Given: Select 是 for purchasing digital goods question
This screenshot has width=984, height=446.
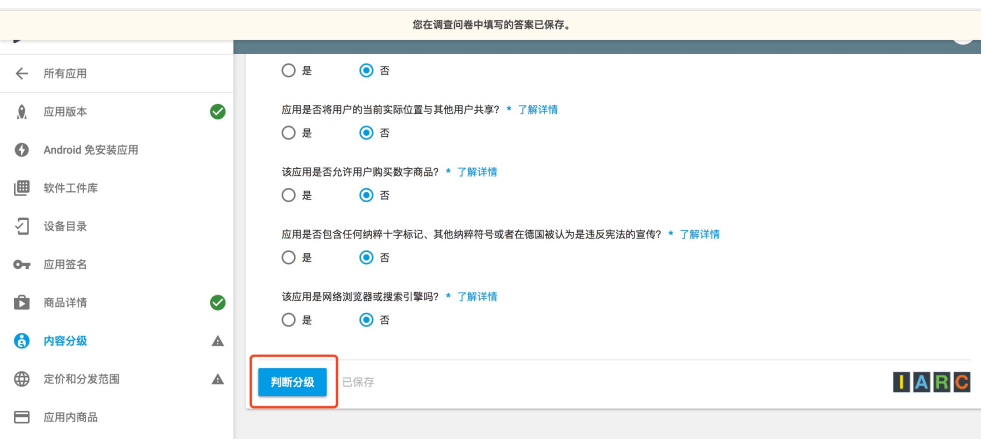Looking at the screenshot, I should tap(288, 195).
